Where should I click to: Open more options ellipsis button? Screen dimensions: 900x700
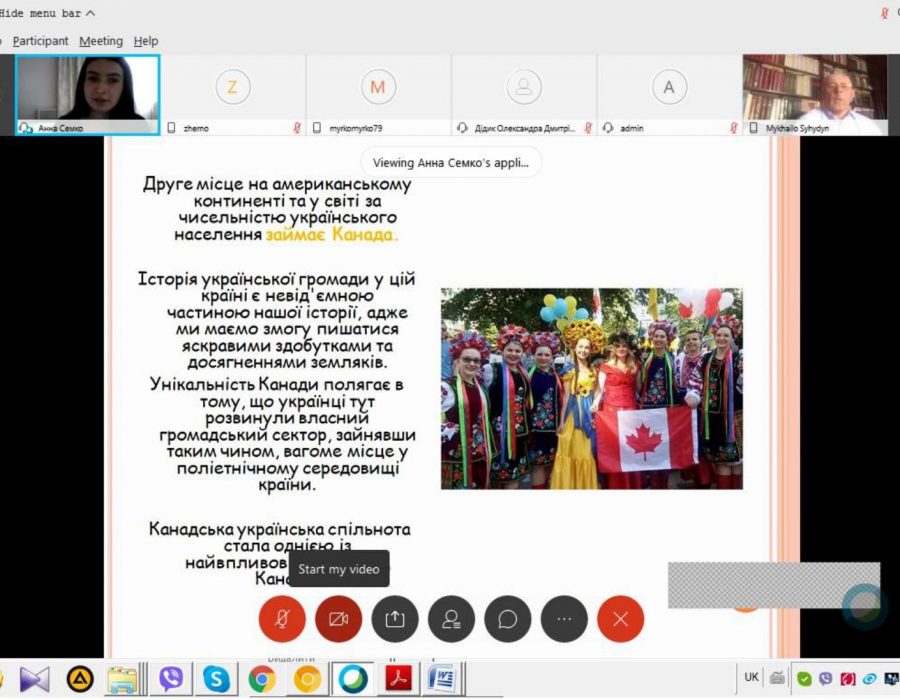[564, 619]
